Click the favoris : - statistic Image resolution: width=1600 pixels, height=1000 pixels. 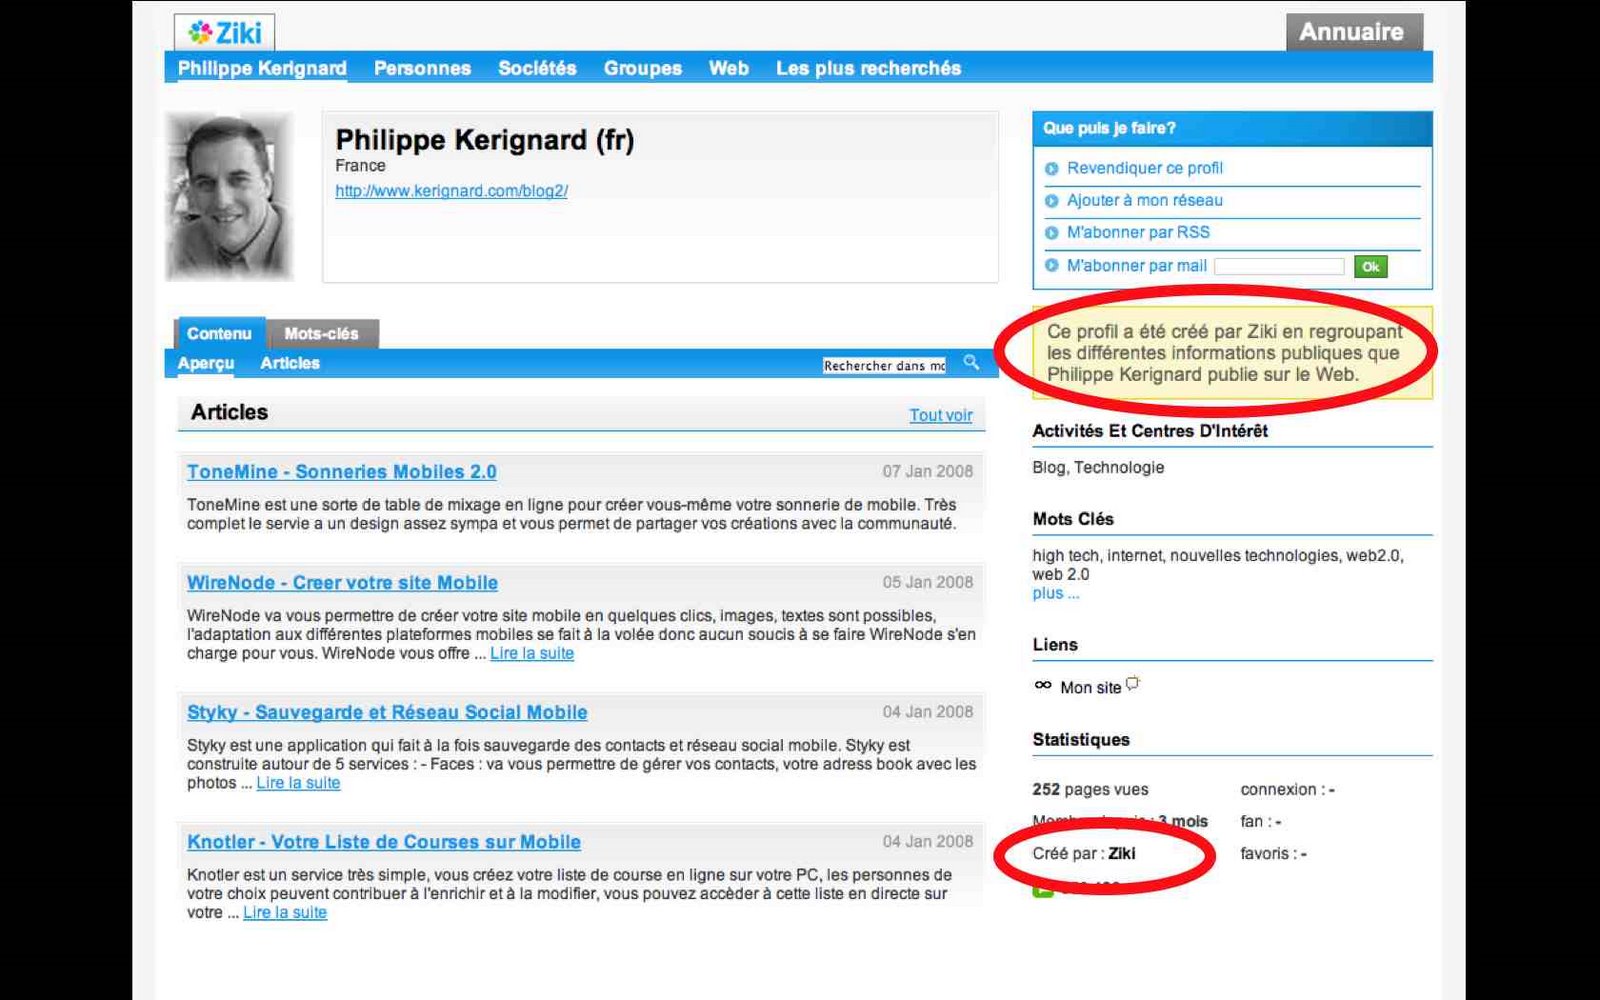pyautogui.click(x=1274, y=853)
